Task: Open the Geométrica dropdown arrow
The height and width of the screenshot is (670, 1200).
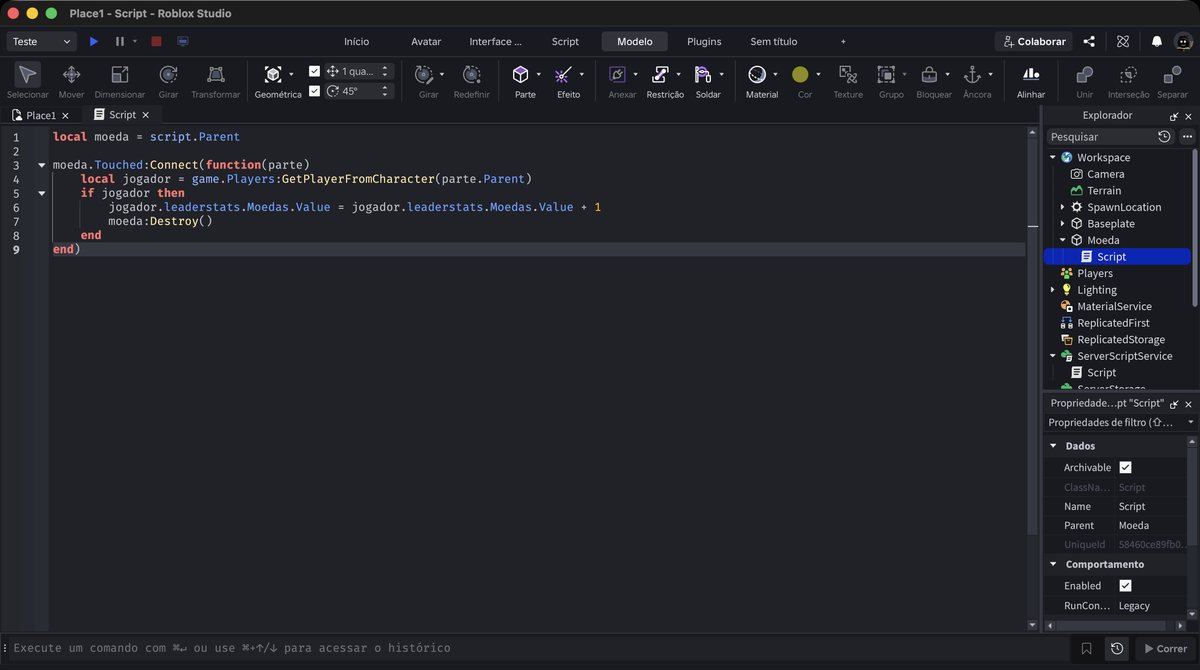Action: tap(291, 75)
